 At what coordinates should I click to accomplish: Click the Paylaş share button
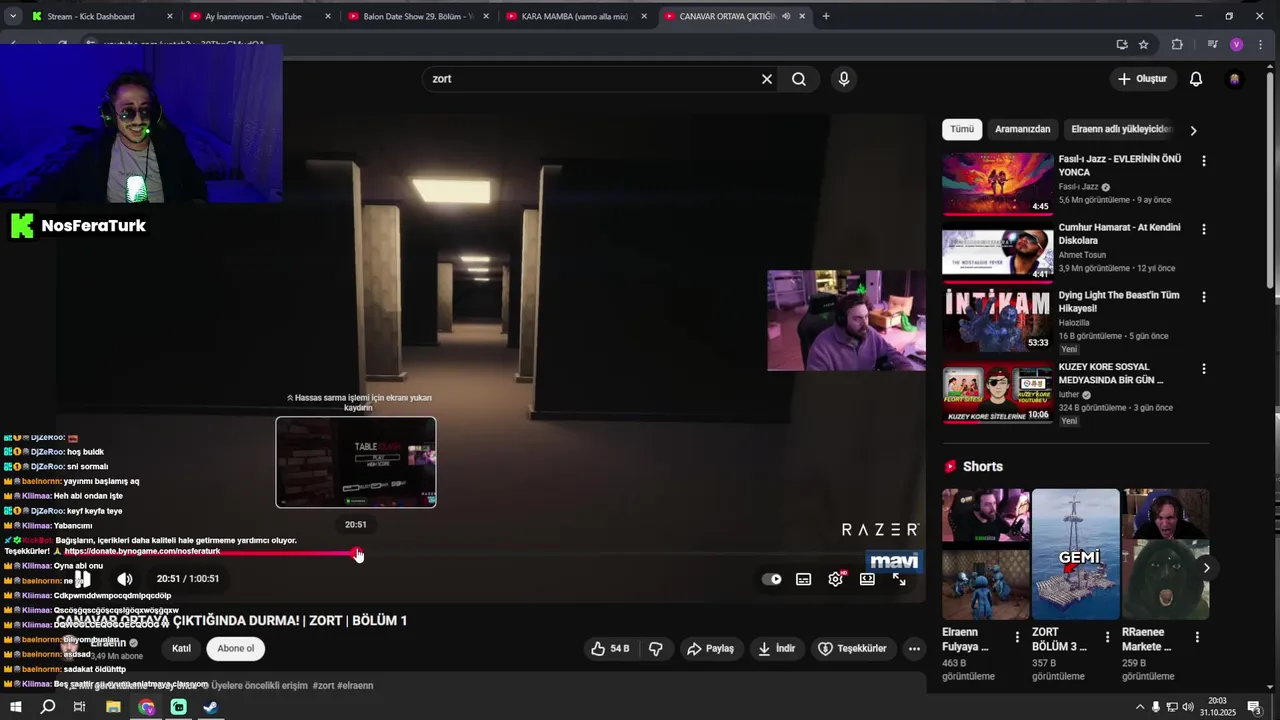pos(710,648)
